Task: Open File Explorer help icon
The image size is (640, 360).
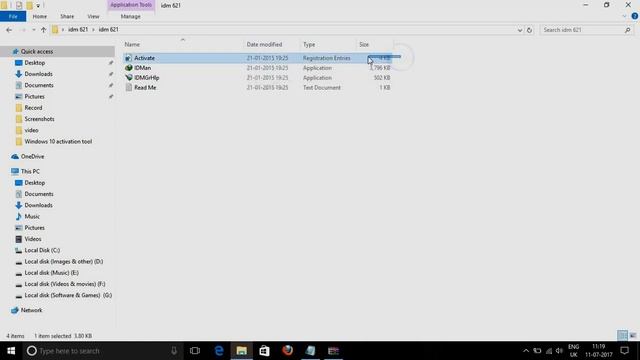Action: tap(635, 16)
